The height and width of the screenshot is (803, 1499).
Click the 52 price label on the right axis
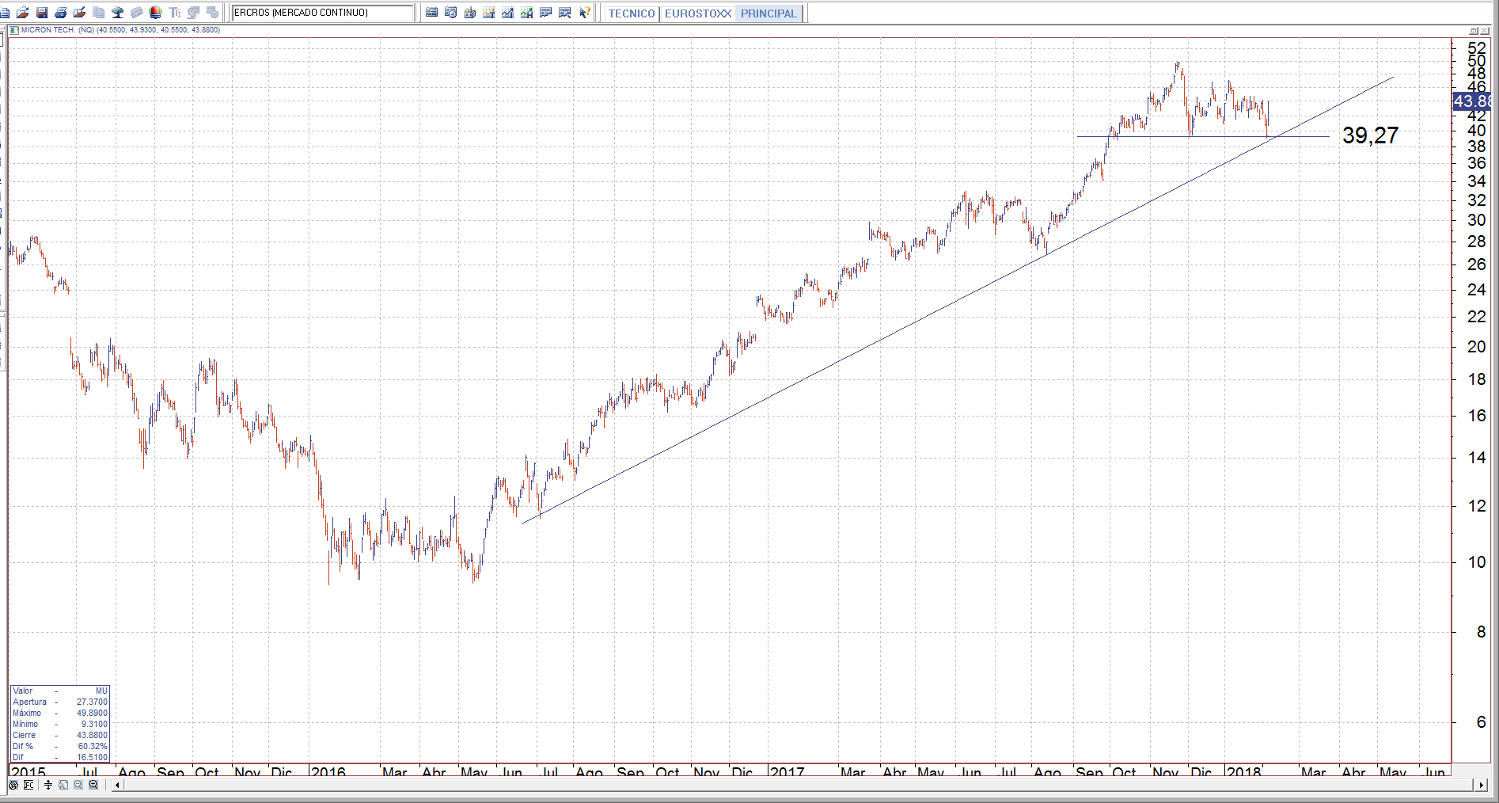[x=1476, y=47]
